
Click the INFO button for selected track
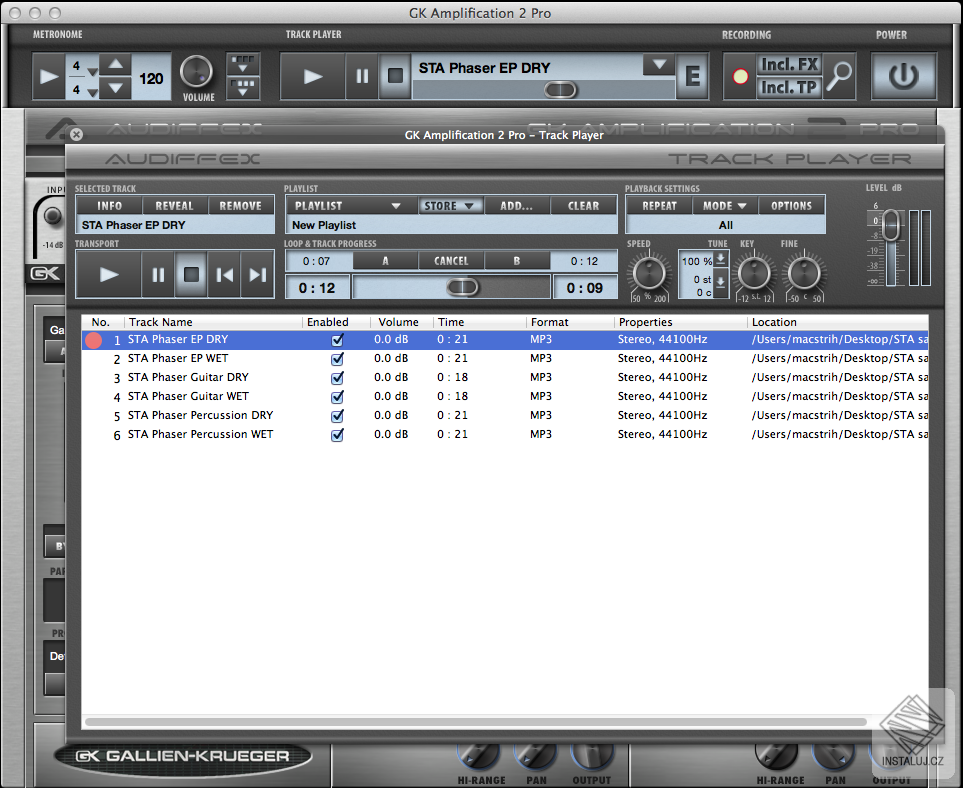(x=109, y=206)
